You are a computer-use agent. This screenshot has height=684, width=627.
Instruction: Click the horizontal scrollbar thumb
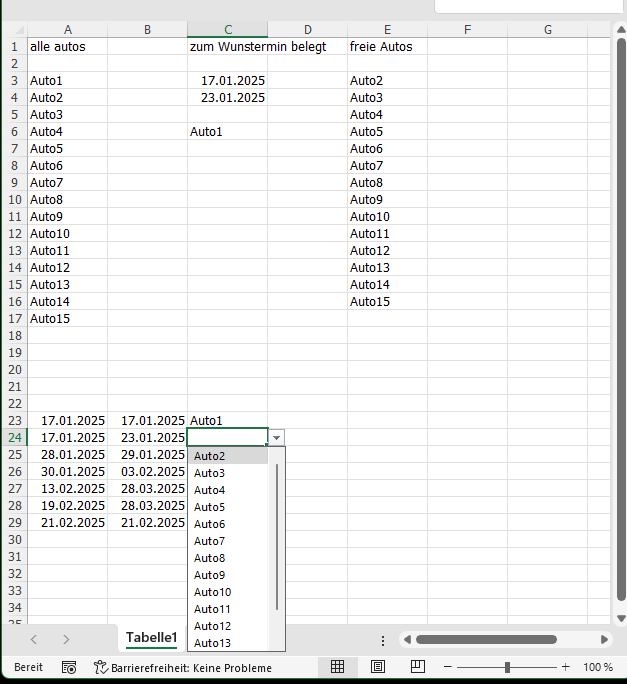486,640
